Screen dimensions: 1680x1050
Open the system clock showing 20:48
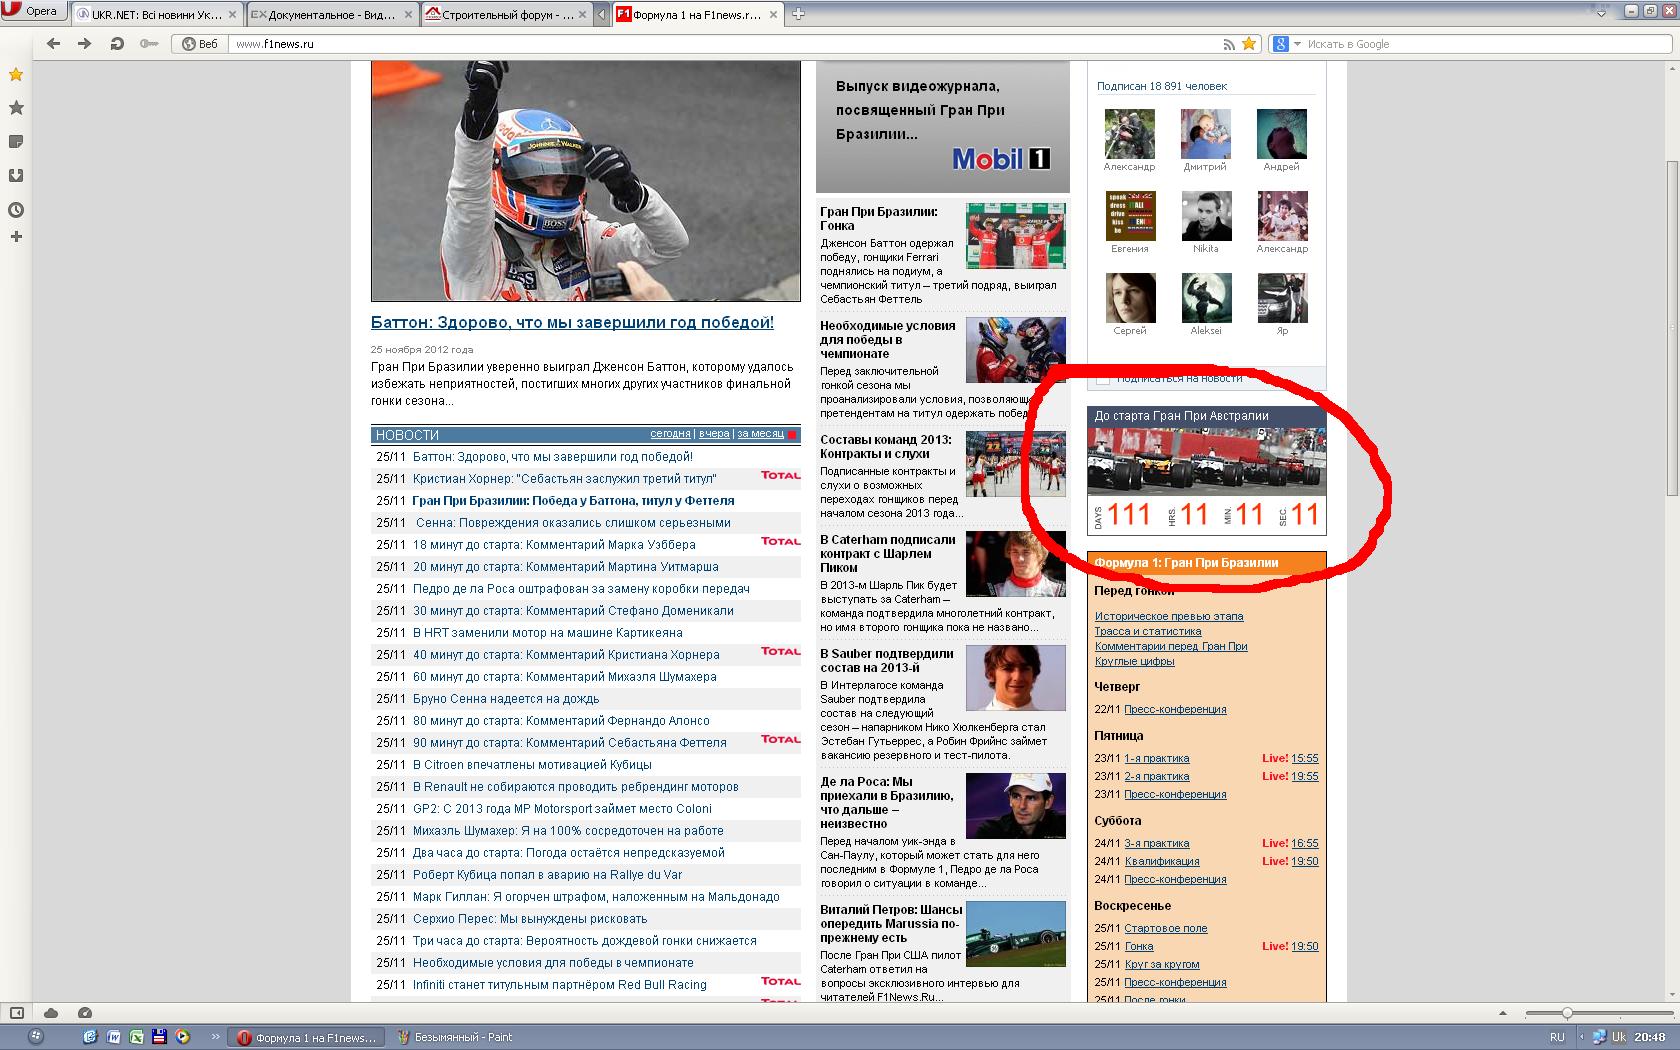coord(1651,1037)
